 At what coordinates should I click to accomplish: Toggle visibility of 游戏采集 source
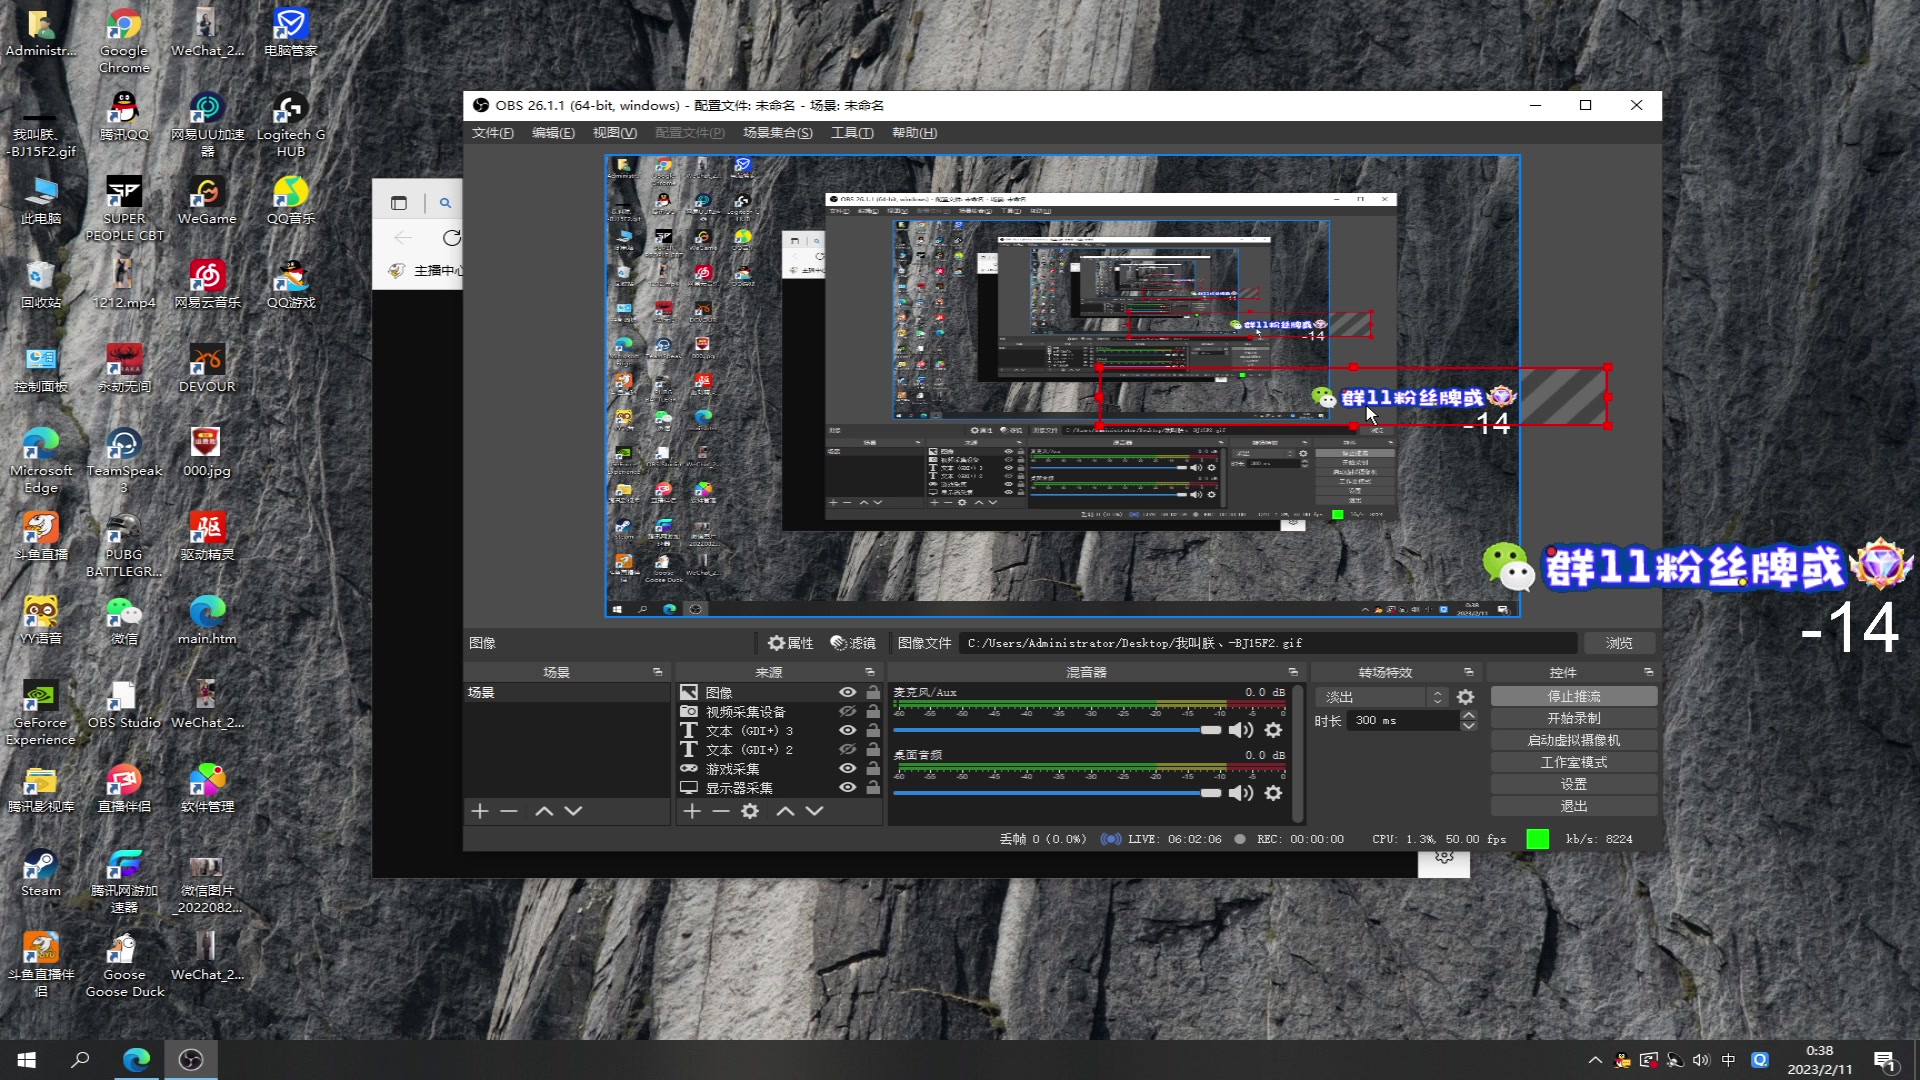847,768
